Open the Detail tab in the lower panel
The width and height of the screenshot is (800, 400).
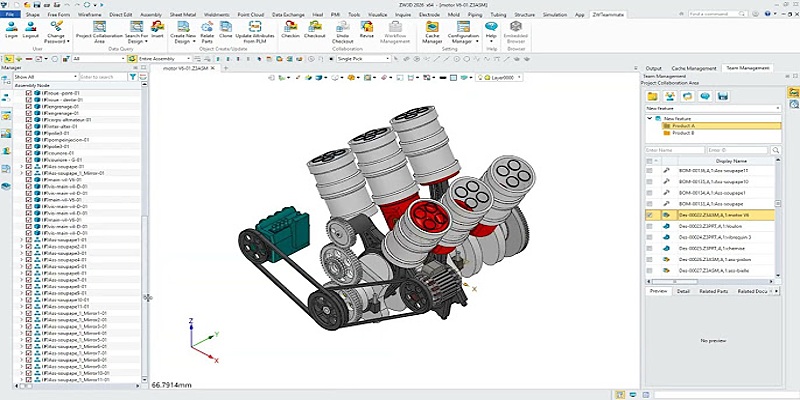(x=683, y=291)
